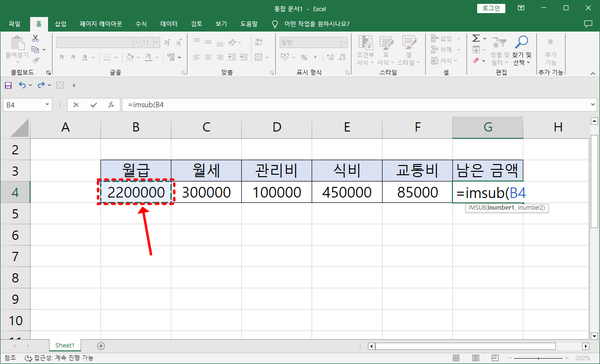The height and width of the screenshot is (364, 600).
Task: Click the 202% zoom level
Action: pyautogui.click(x=583, y=358)
